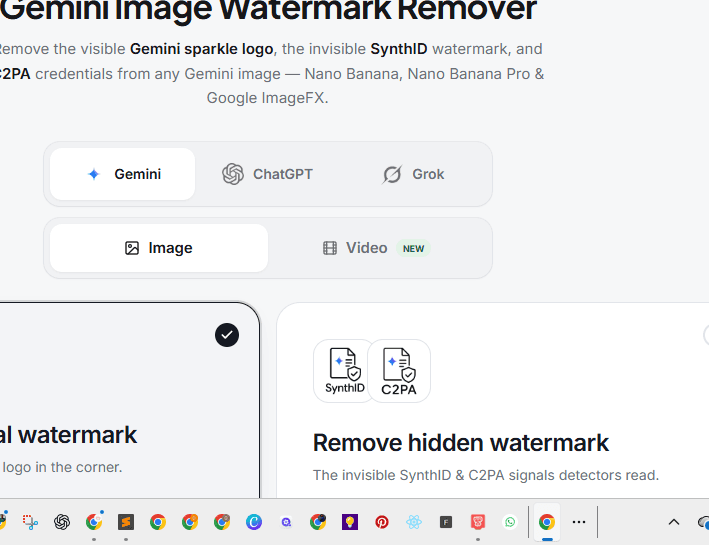The image size is (709, 545).
Task: Click the C2PA document shield icon
Action: (399, 370)
